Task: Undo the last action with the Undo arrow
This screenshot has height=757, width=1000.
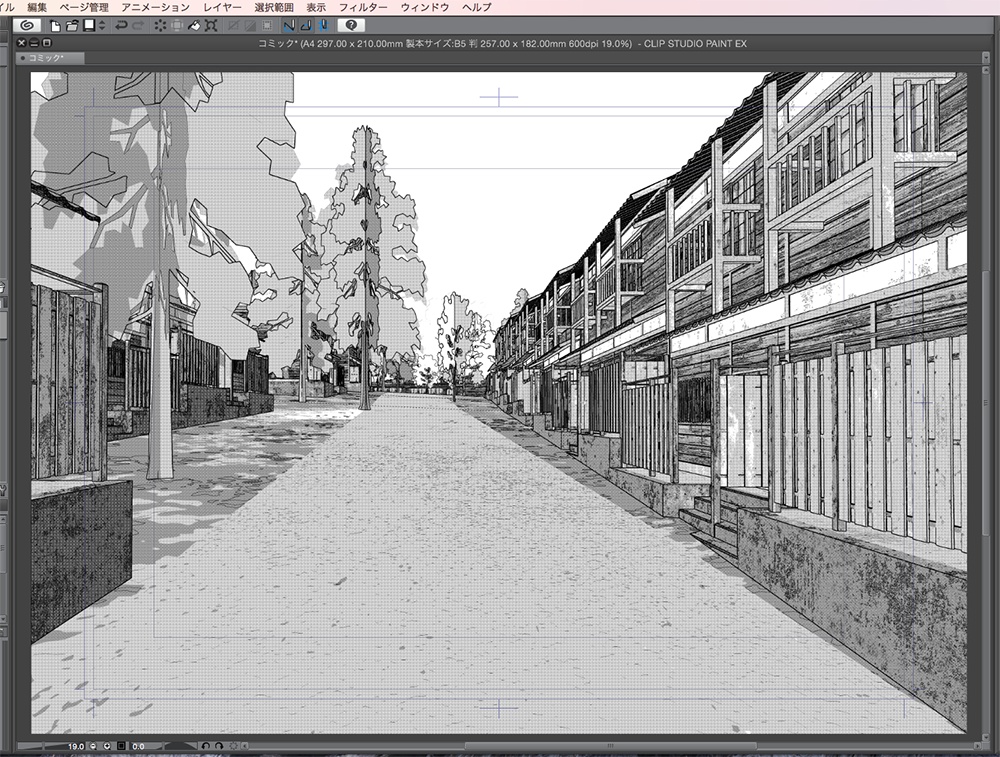Action: 120,28
